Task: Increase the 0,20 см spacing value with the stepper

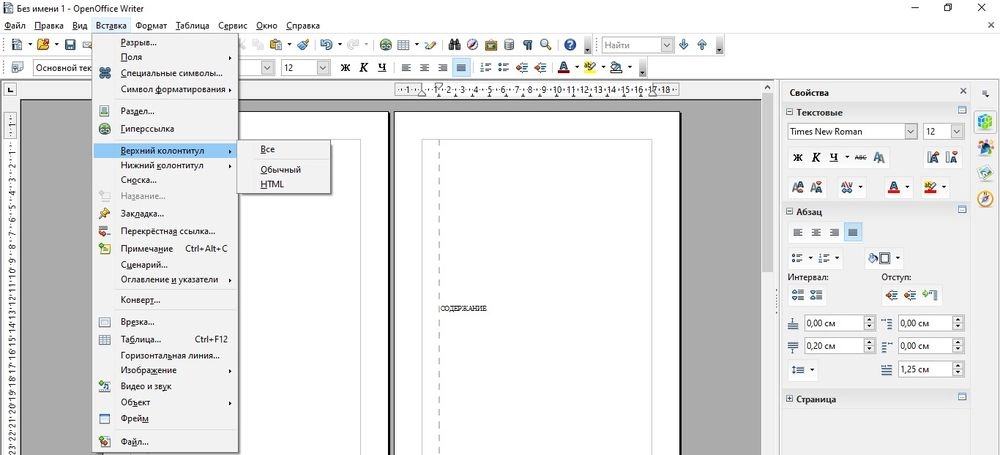Action: click(x=869, y=342)
